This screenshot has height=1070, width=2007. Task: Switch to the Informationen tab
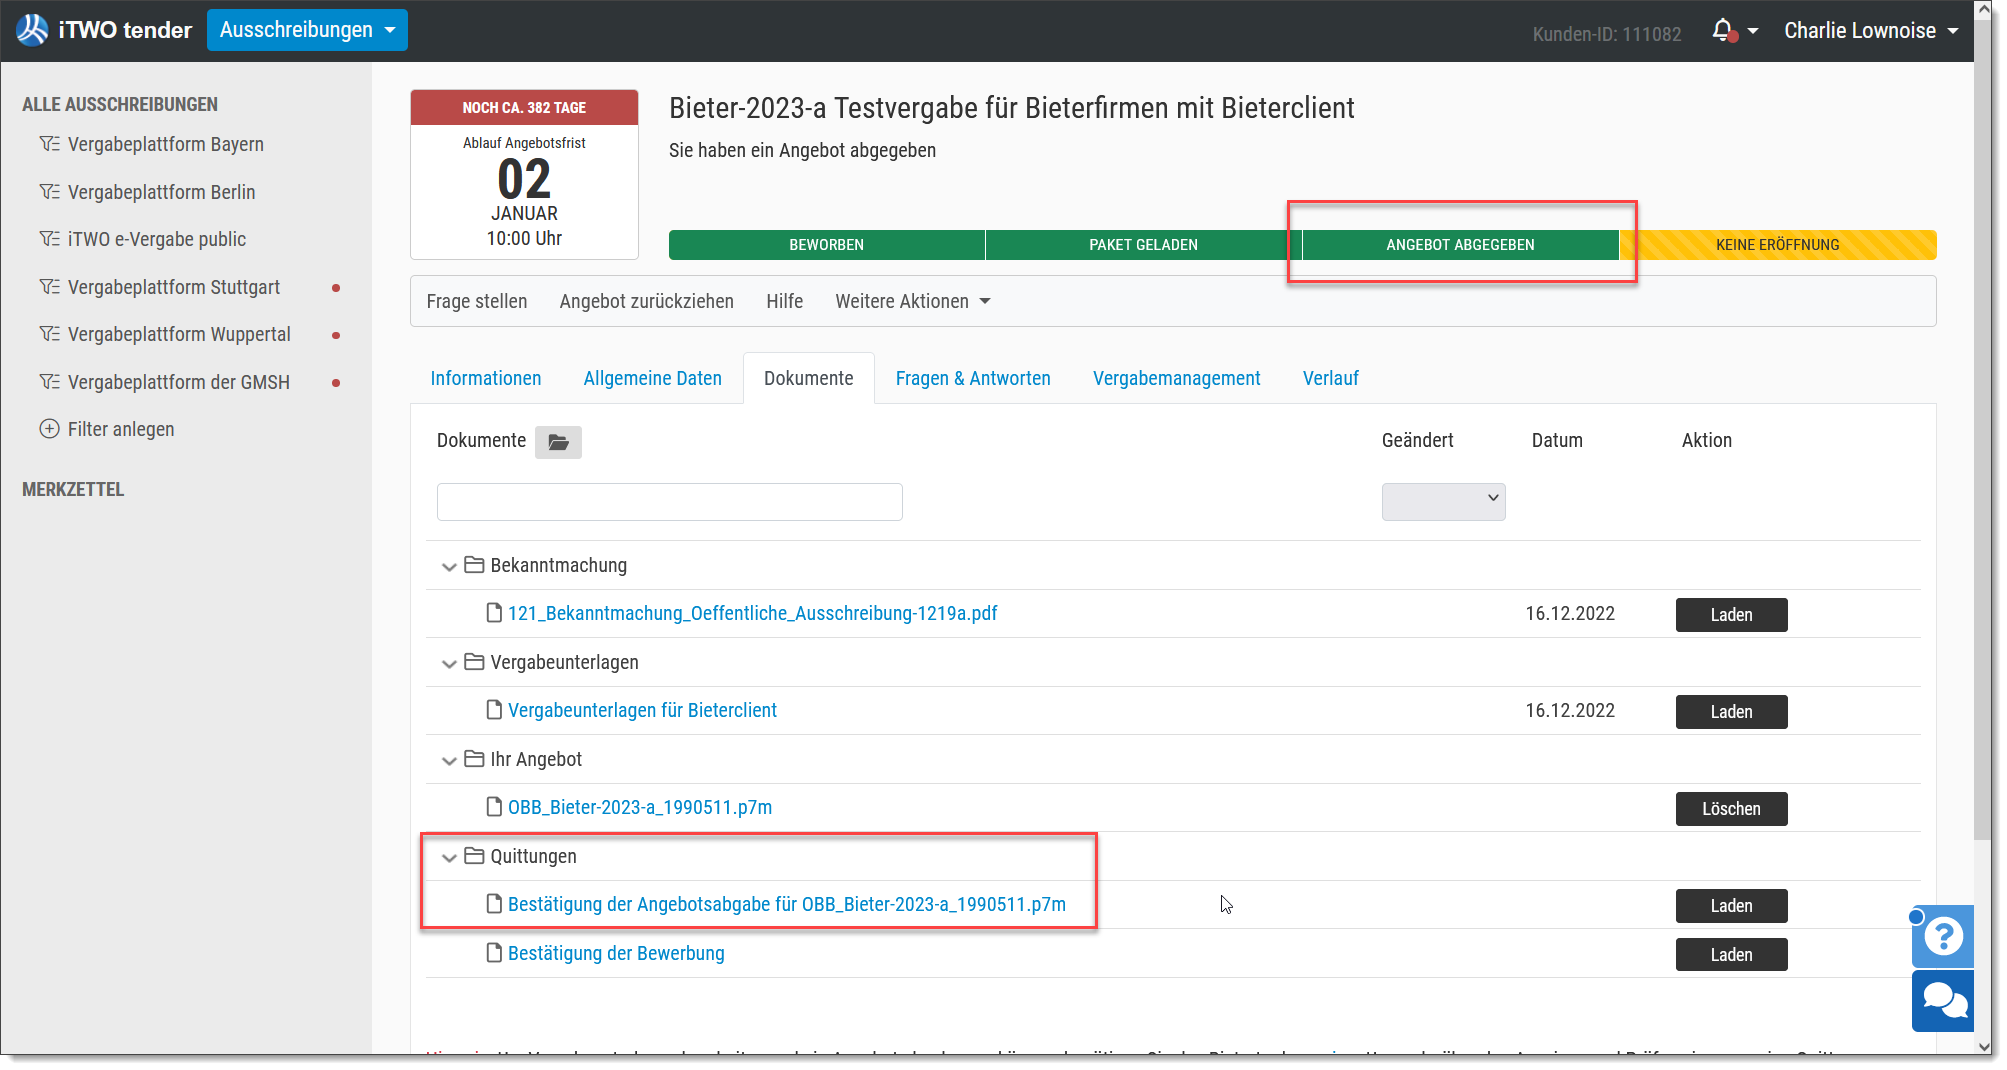coord(486,378)
